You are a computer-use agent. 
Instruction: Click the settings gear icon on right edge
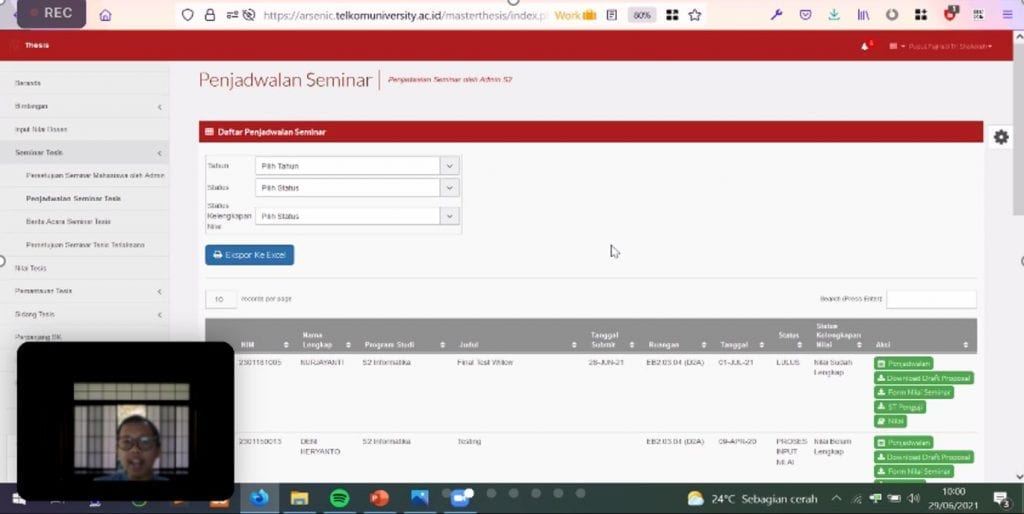tap(1001, 138)
